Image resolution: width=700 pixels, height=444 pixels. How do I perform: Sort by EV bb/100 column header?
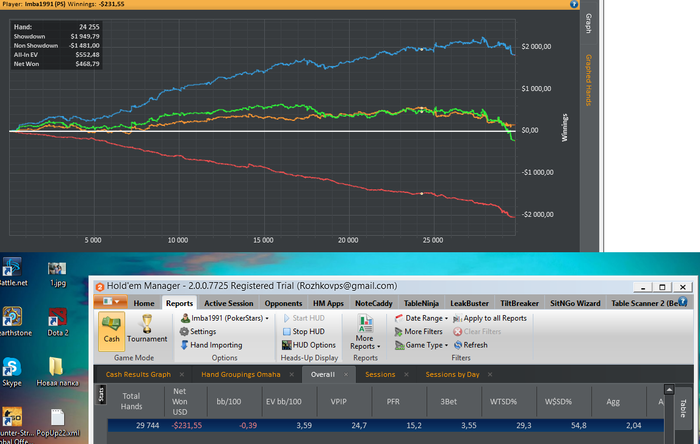tap(283, 402)
